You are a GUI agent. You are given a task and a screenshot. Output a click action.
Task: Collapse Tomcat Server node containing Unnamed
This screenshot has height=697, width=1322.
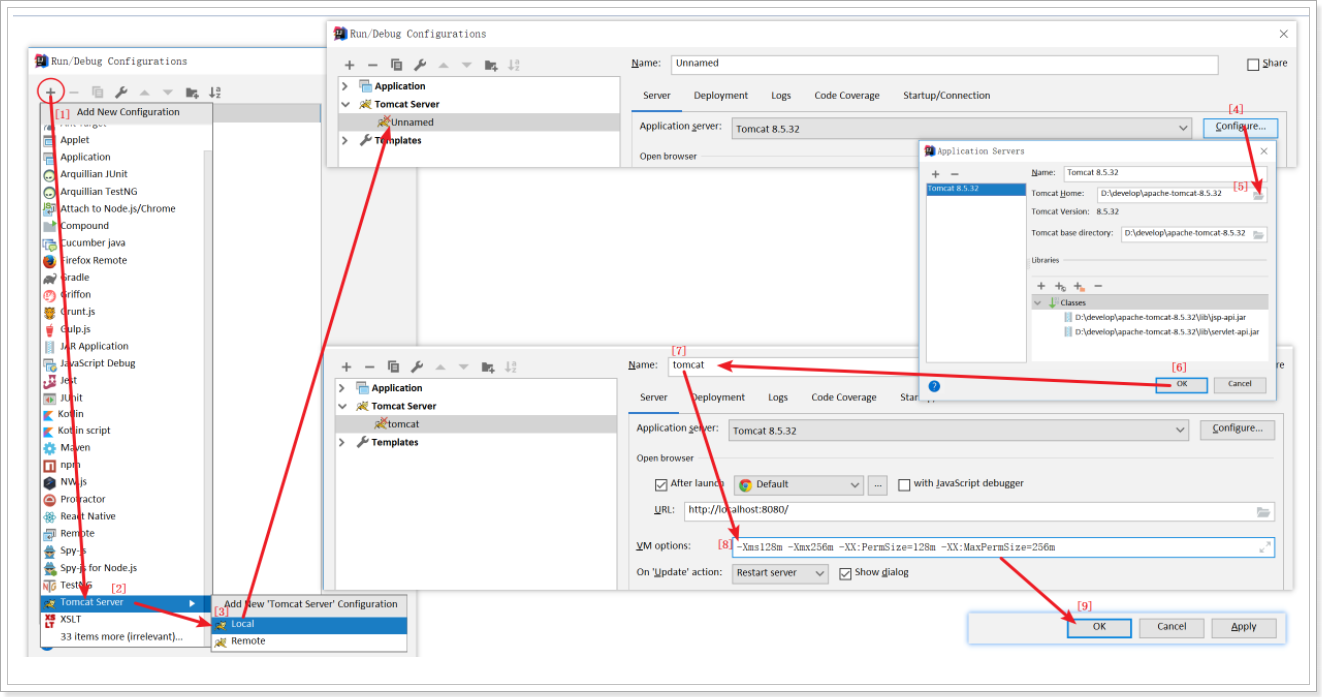[345, 104]
